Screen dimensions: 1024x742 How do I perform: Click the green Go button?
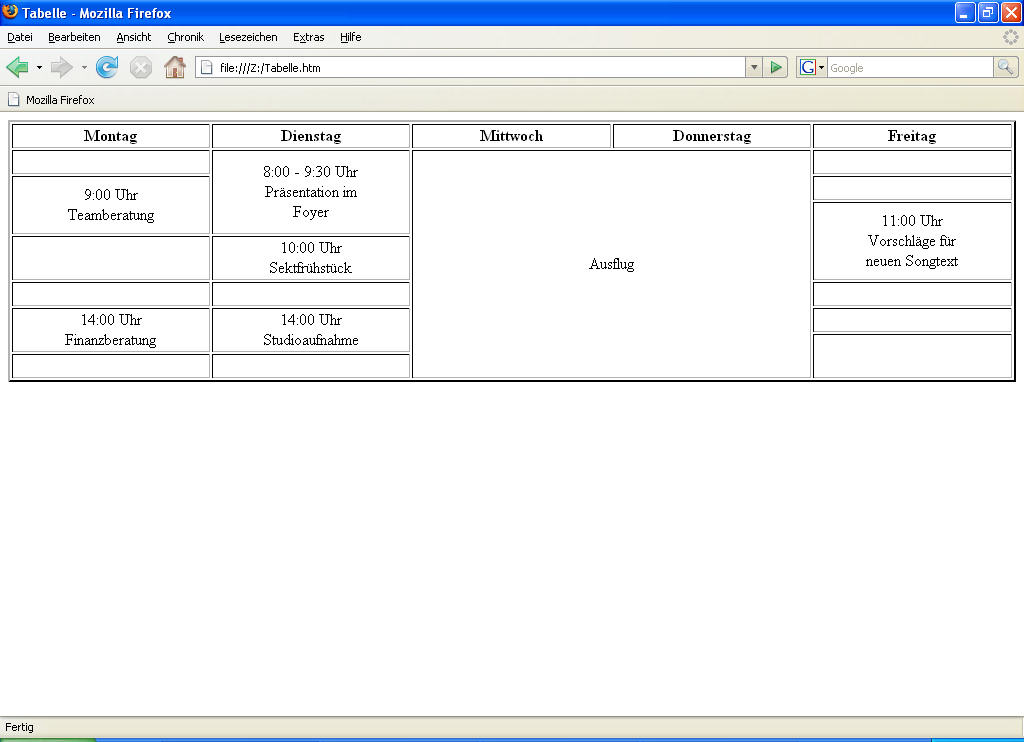click(776, 67)
